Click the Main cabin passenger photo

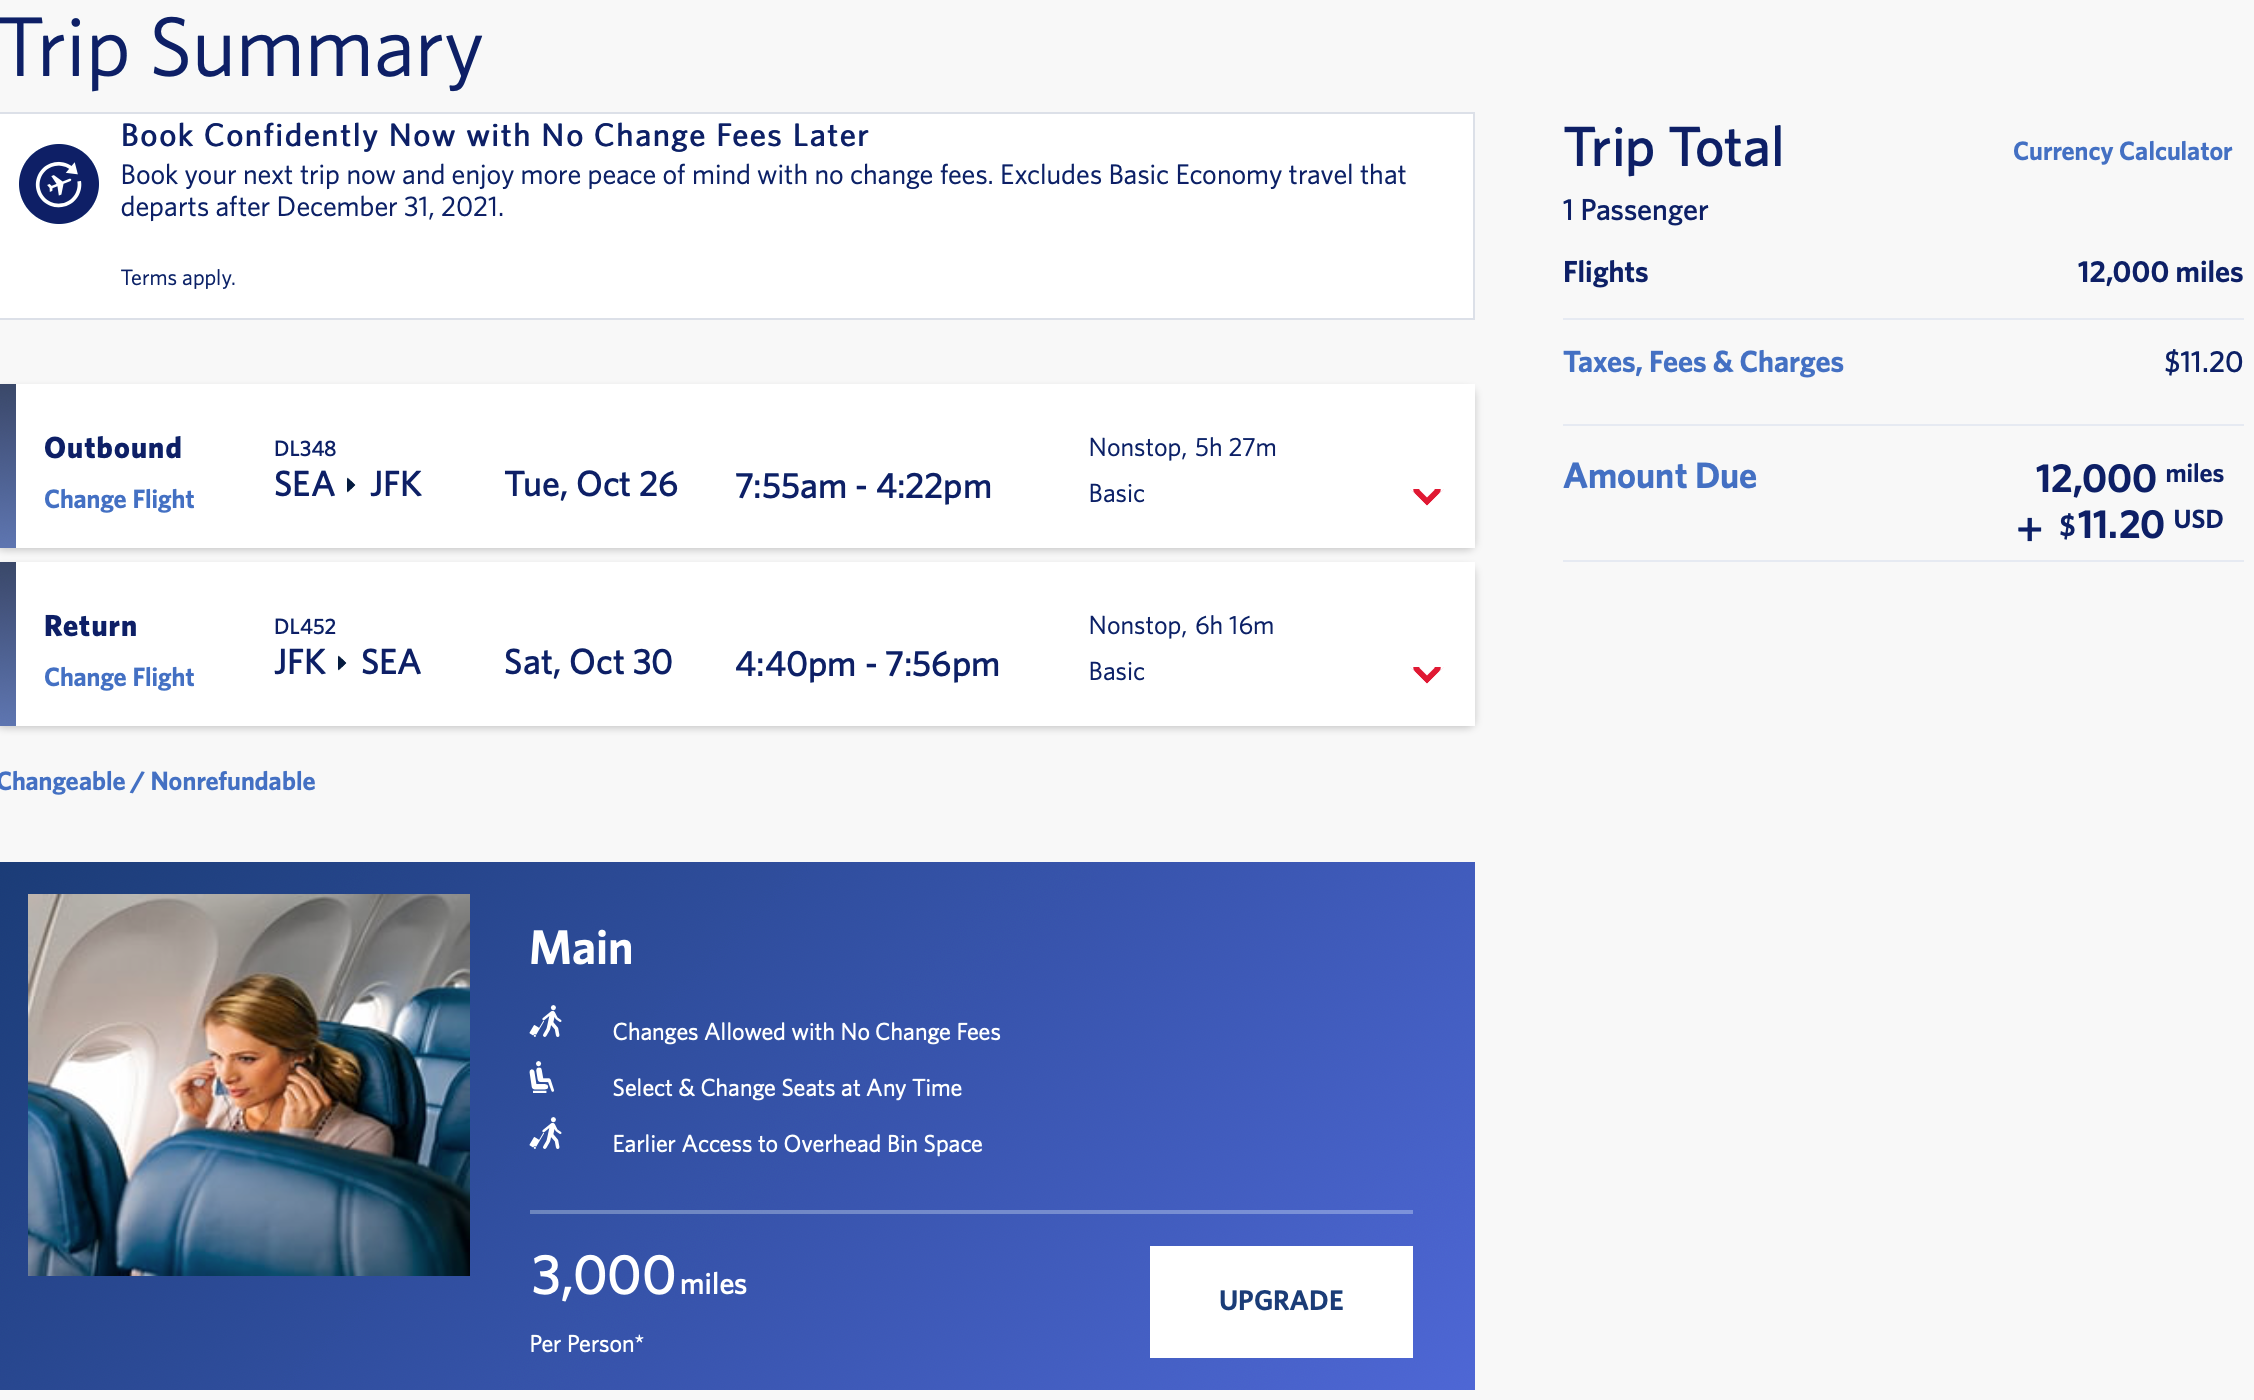[249, 1084]
